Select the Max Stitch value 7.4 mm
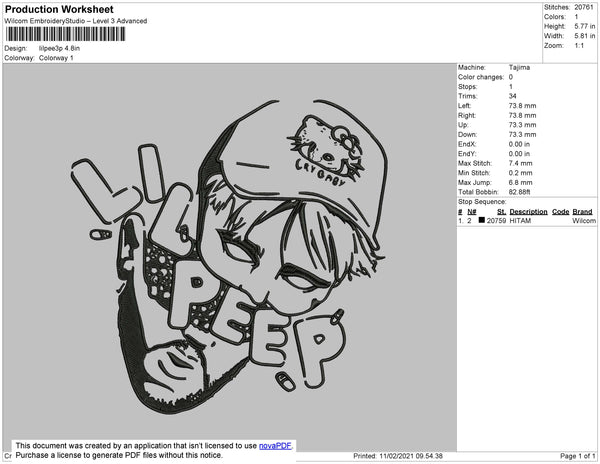 click(520, 163)
